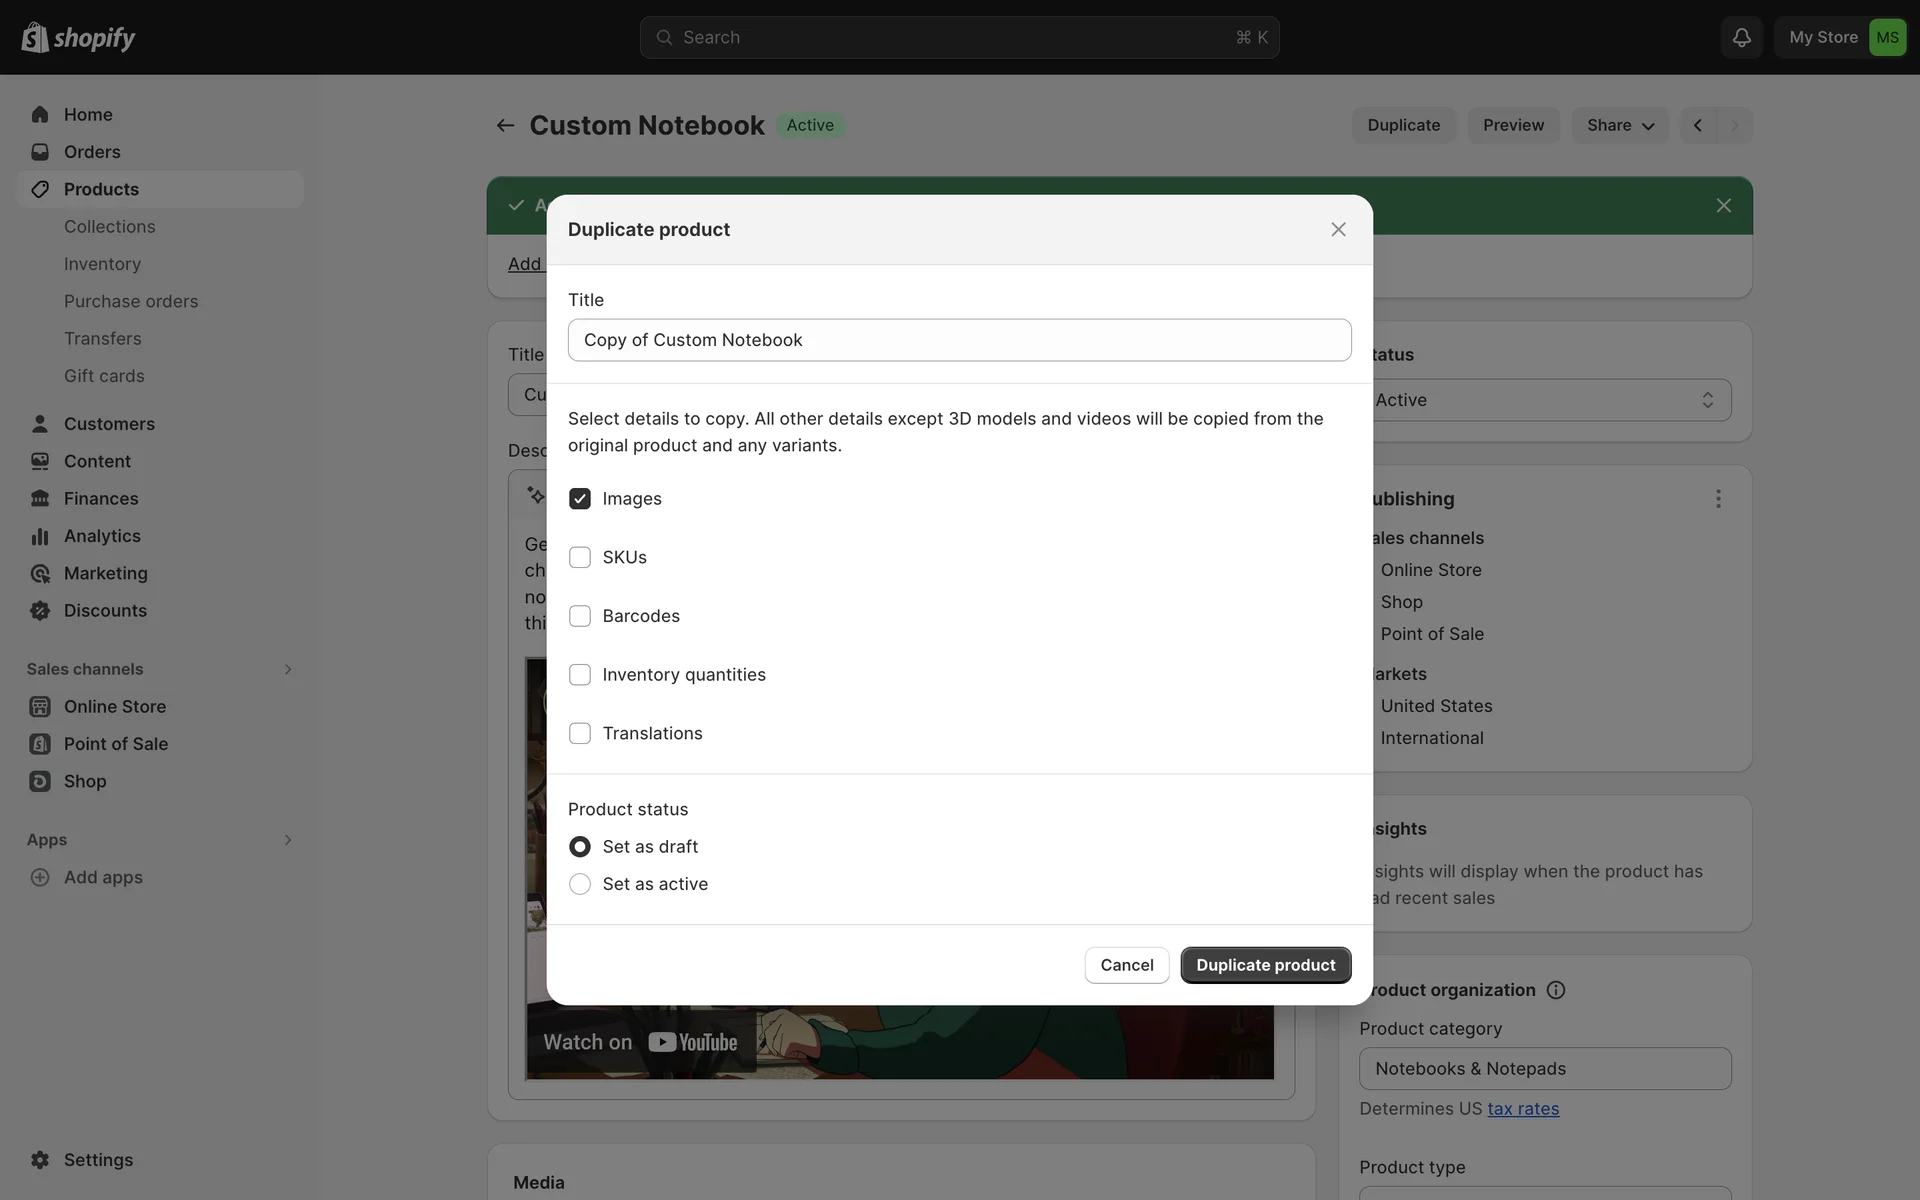Image resolution: width=1920 pixels, height=1200 pixels.
Task: Click the Duplicate product button
Action: pos(1265,965)
